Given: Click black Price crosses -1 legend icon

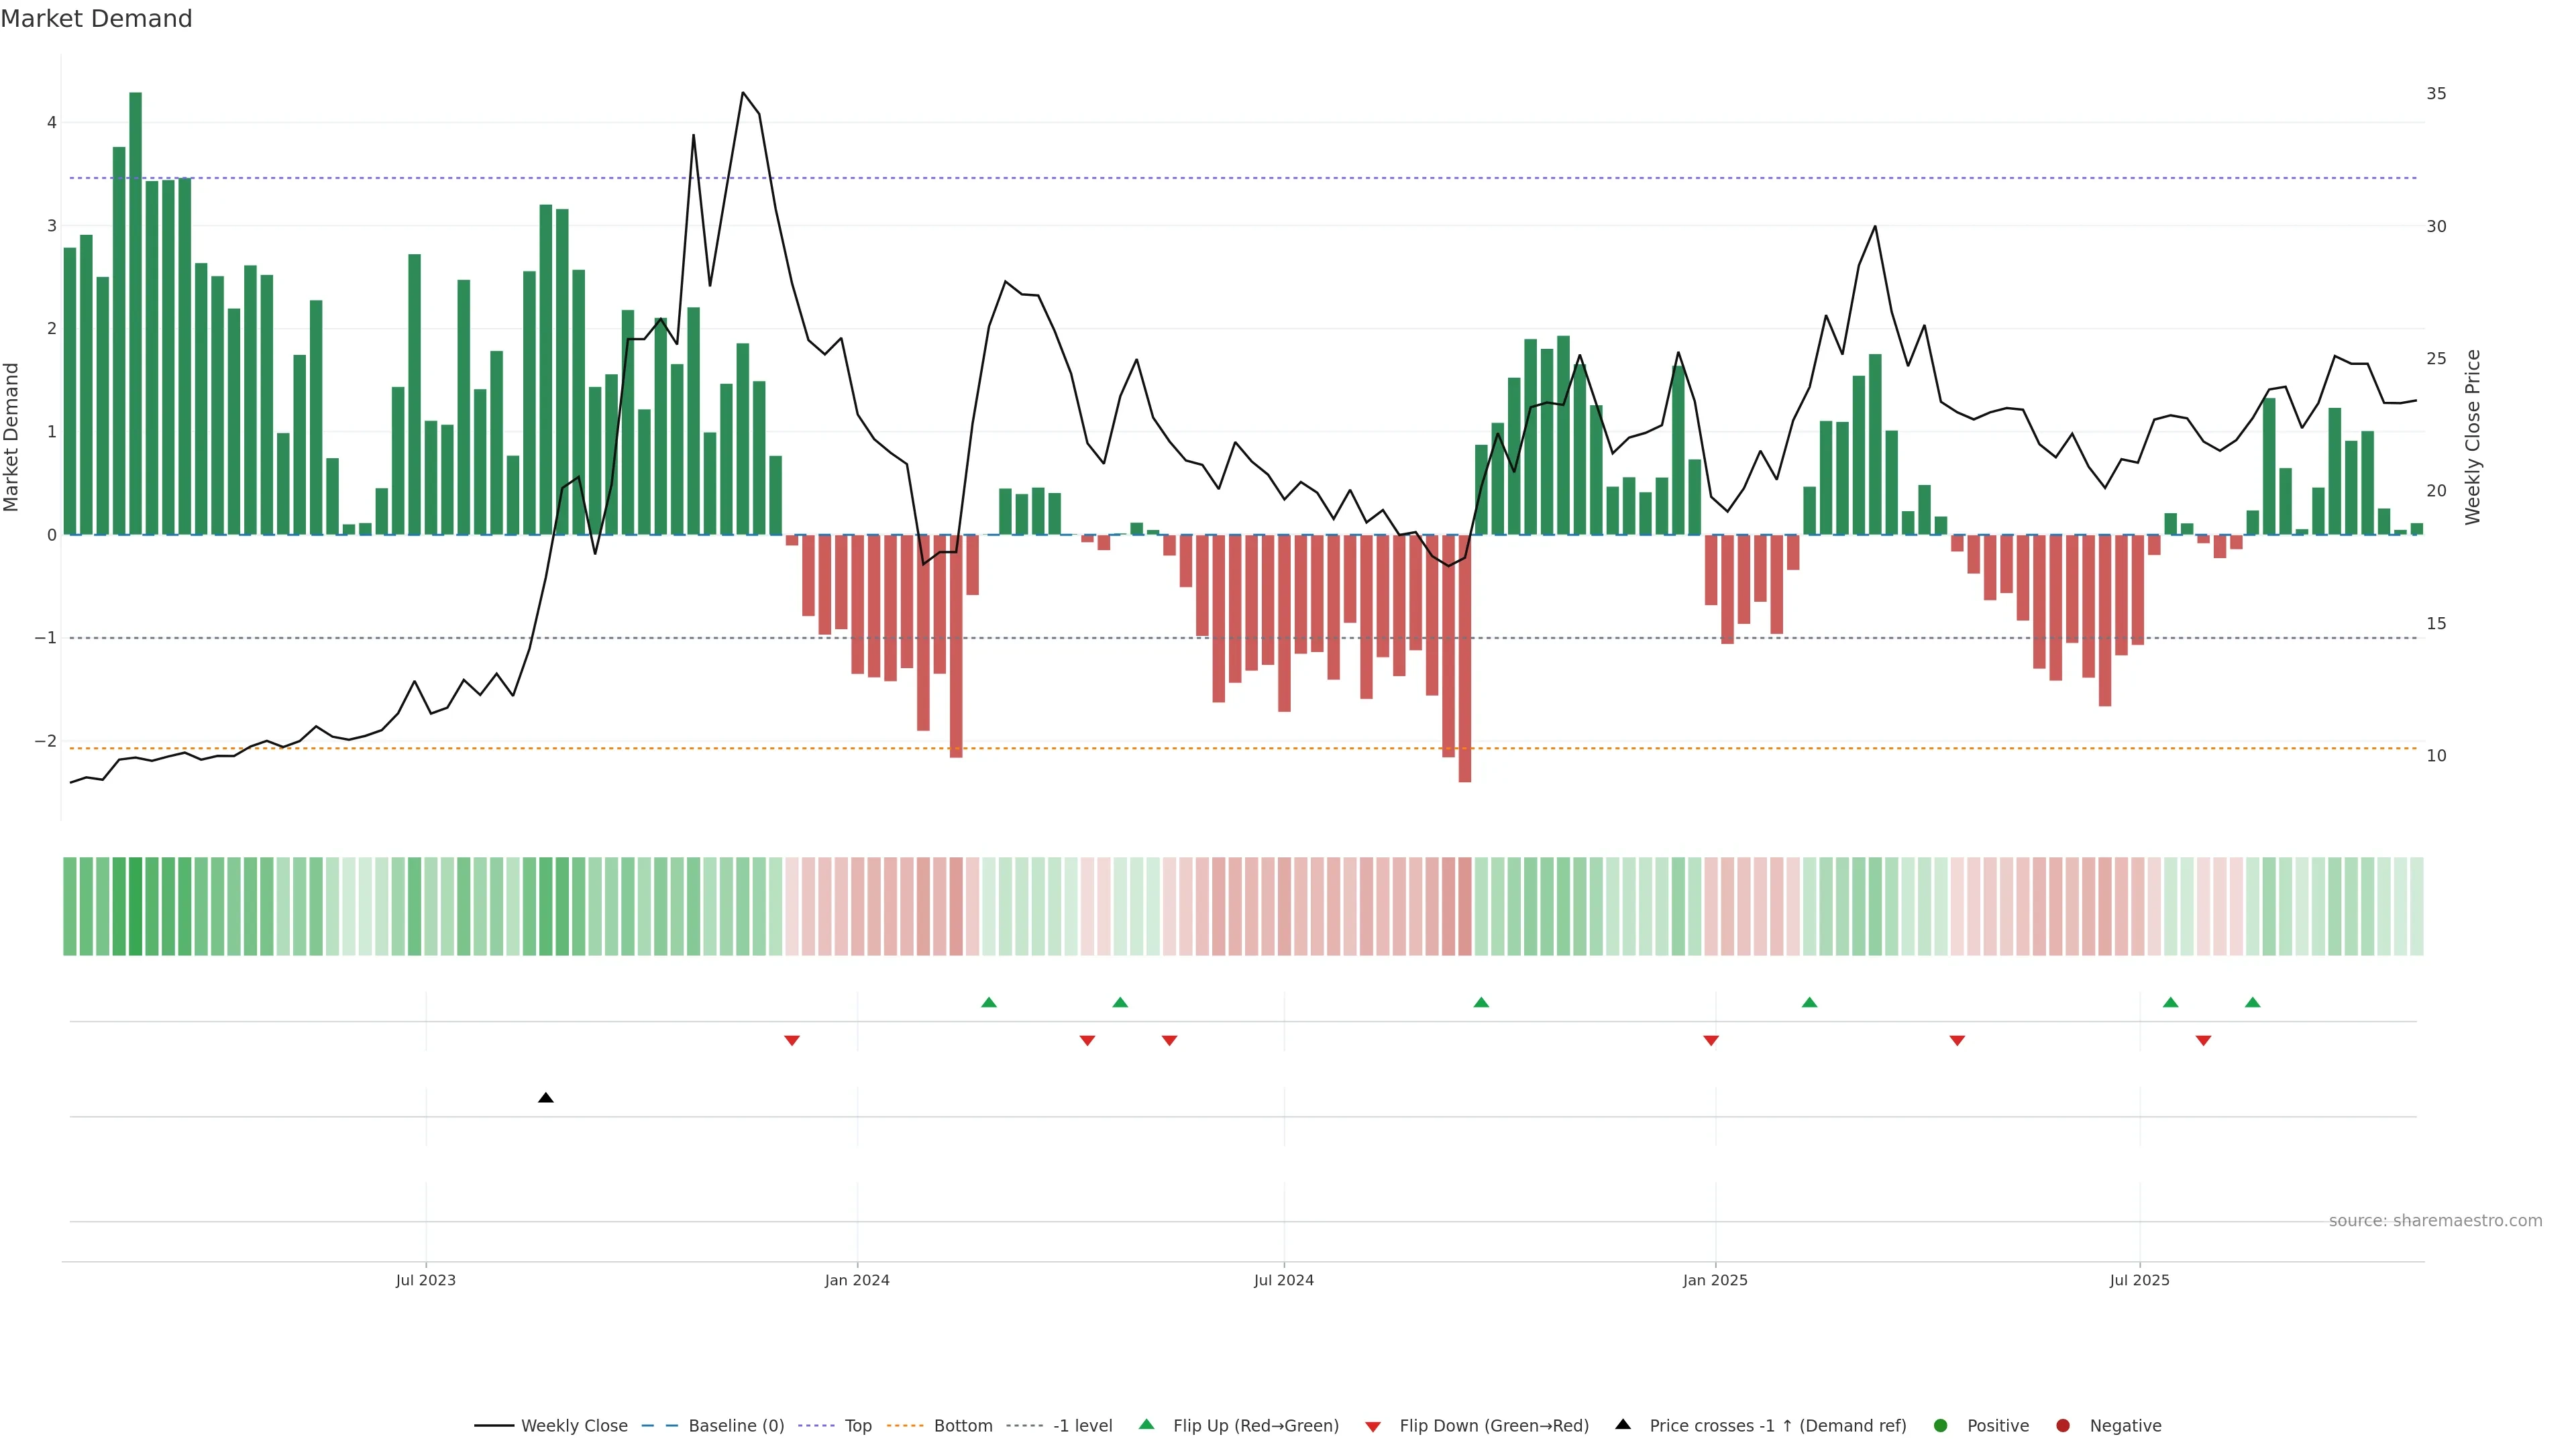Looking at the screenshot, I should (x=1623, y=1425).
